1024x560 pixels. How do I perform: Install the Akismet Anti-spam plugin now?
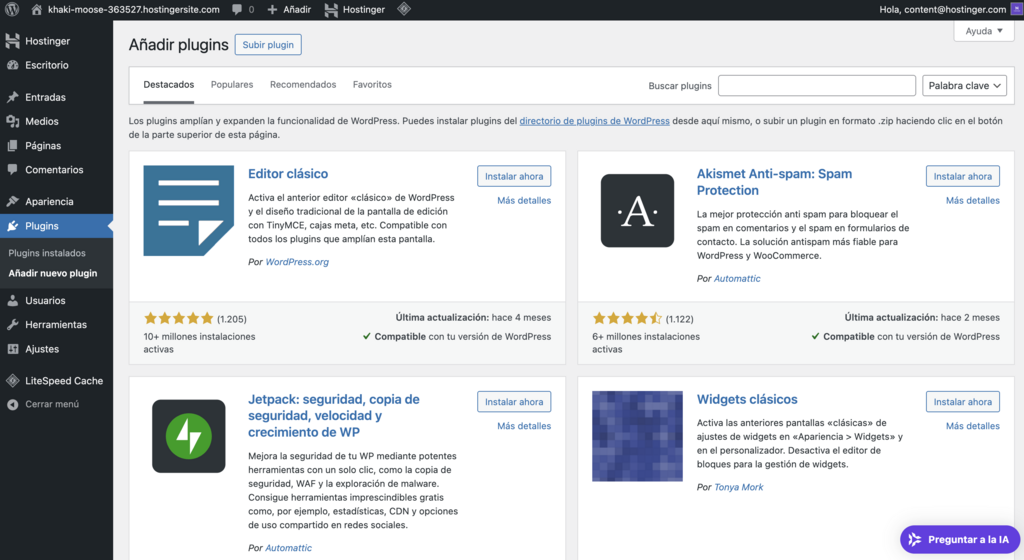962,176
